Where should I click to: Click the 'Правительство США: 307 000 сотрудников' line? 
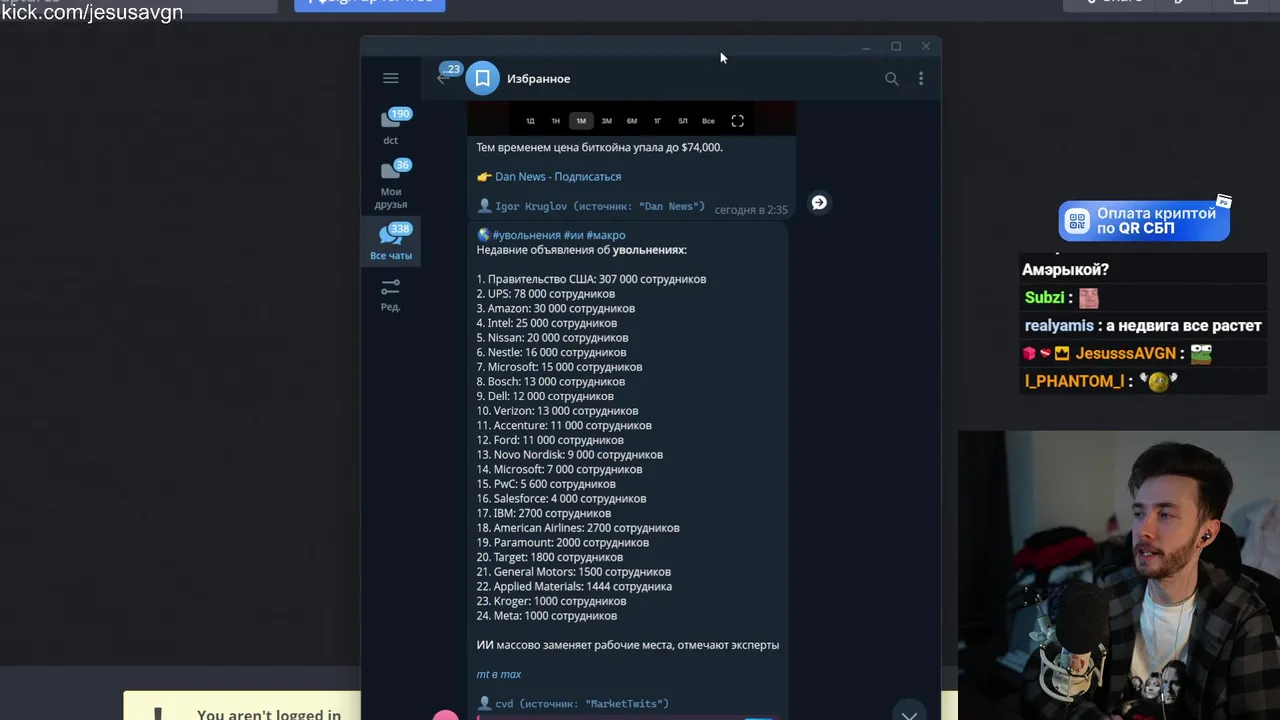click(x=591, y=279)
